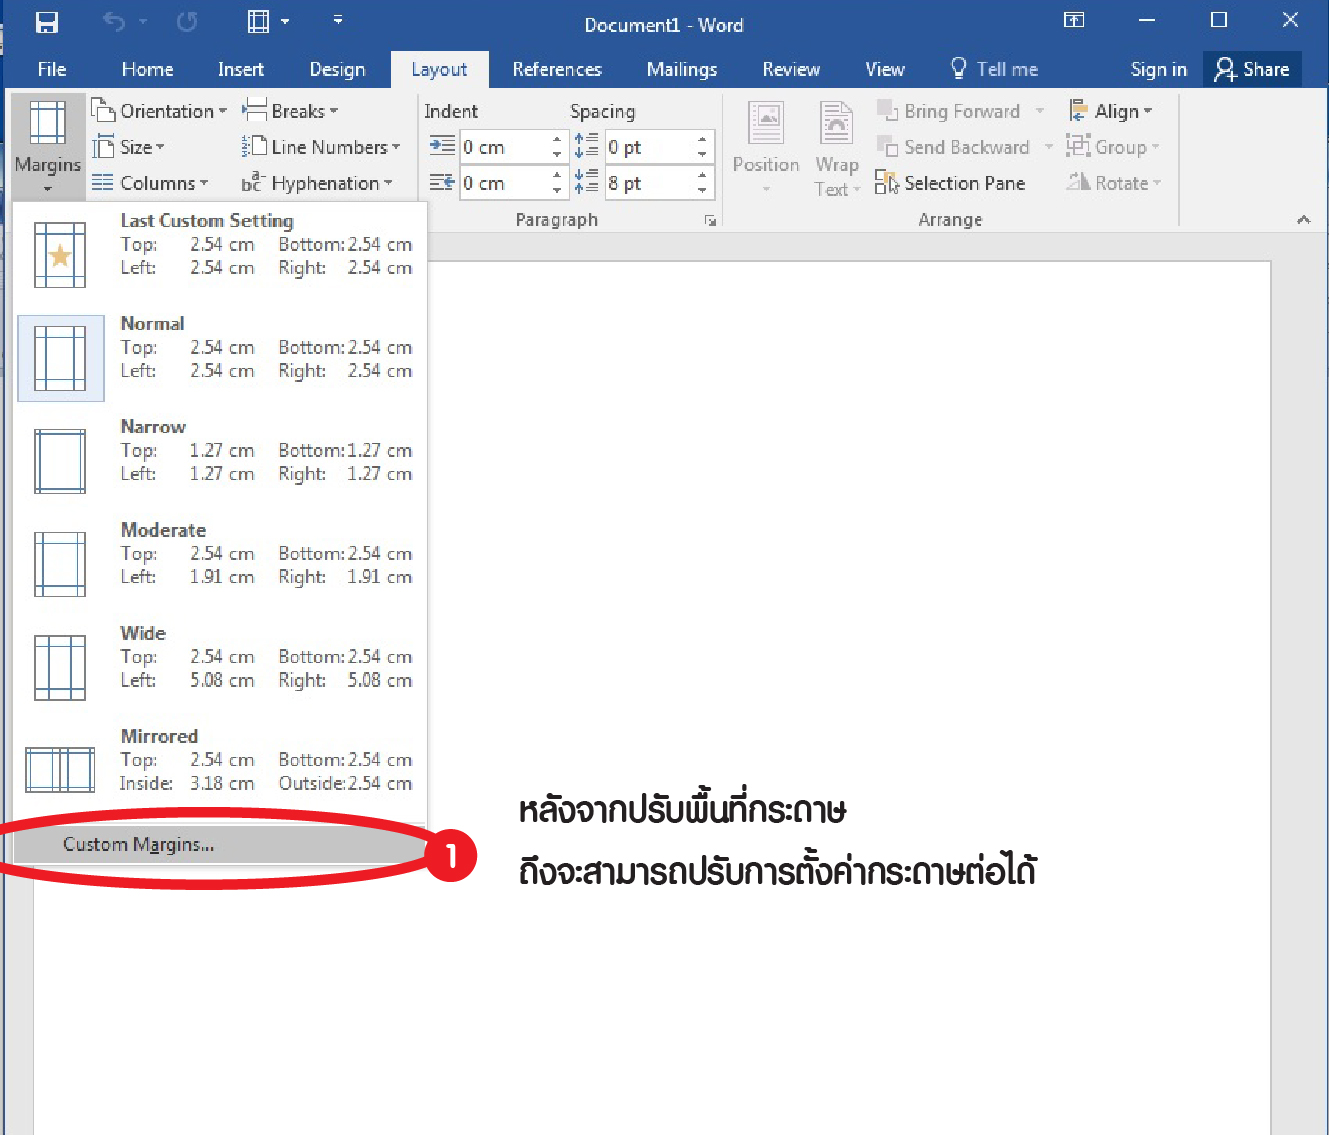
Task: Open the Mailings tab
Action: [682, 69]
